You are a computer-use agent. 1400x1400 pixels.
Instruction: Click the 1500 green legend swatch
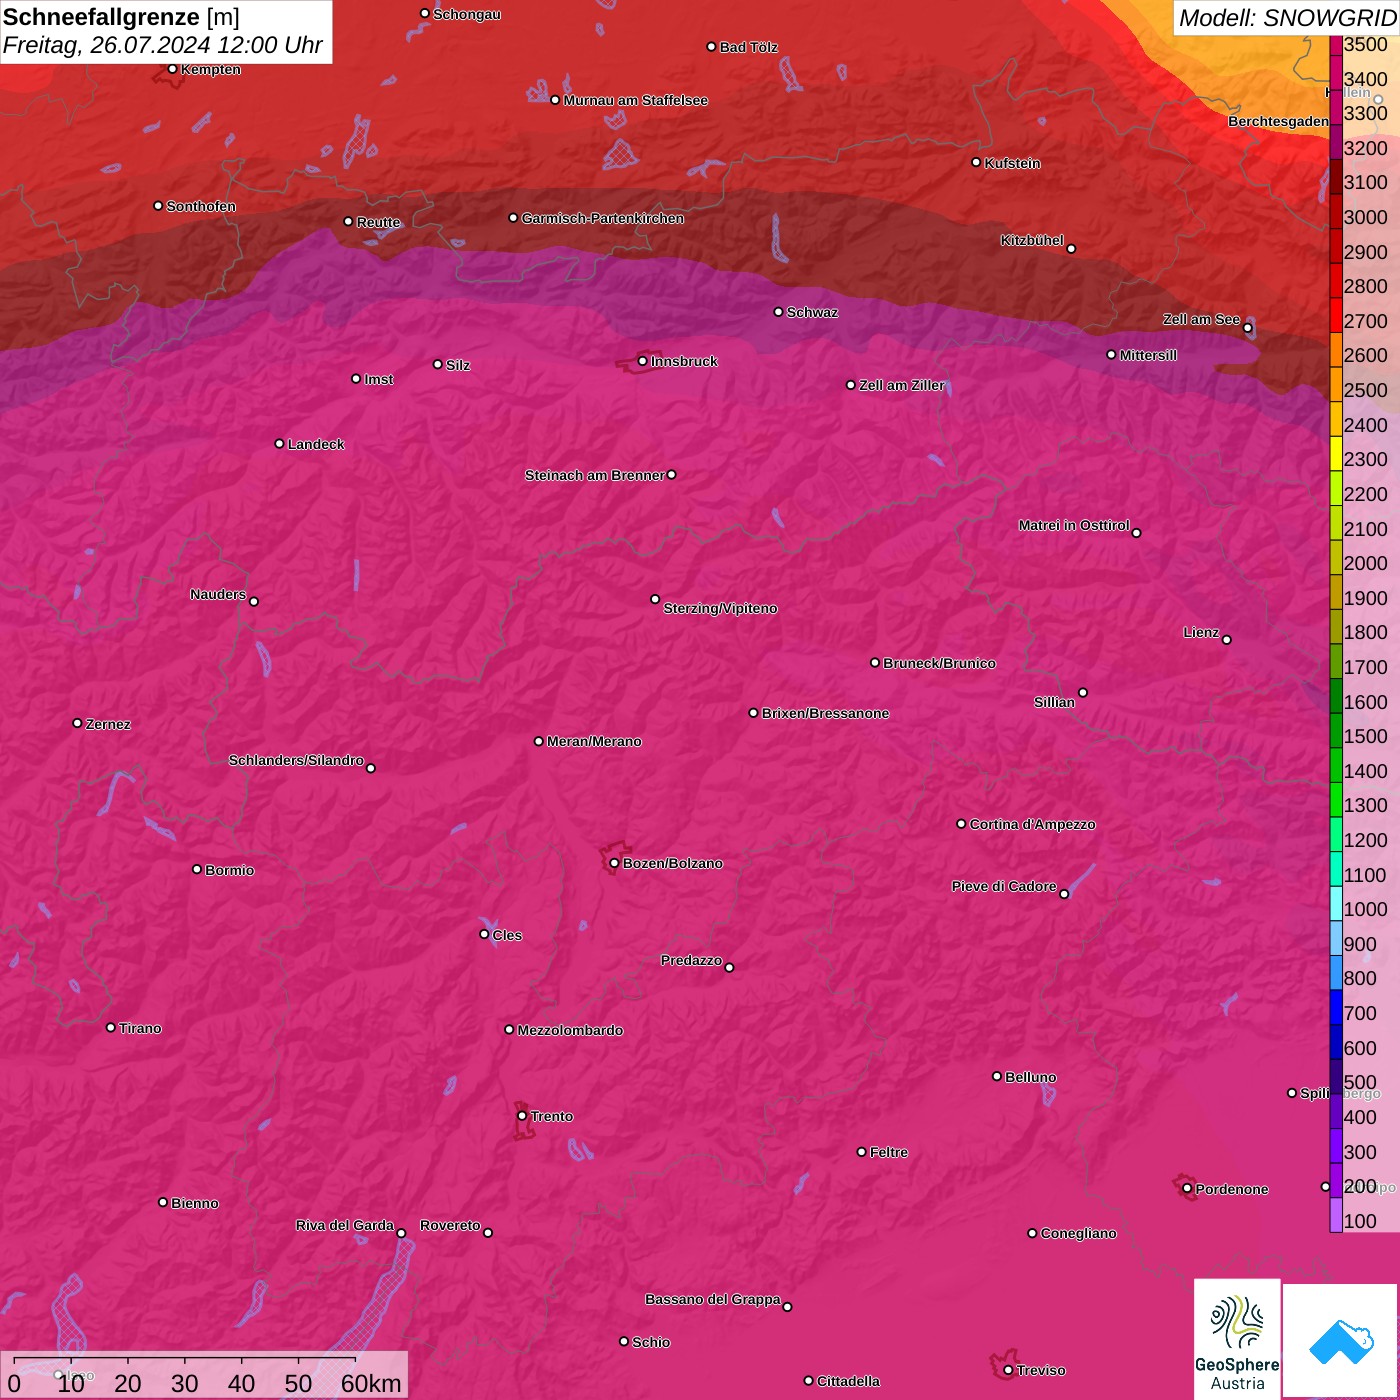(x=1336, y=729)
